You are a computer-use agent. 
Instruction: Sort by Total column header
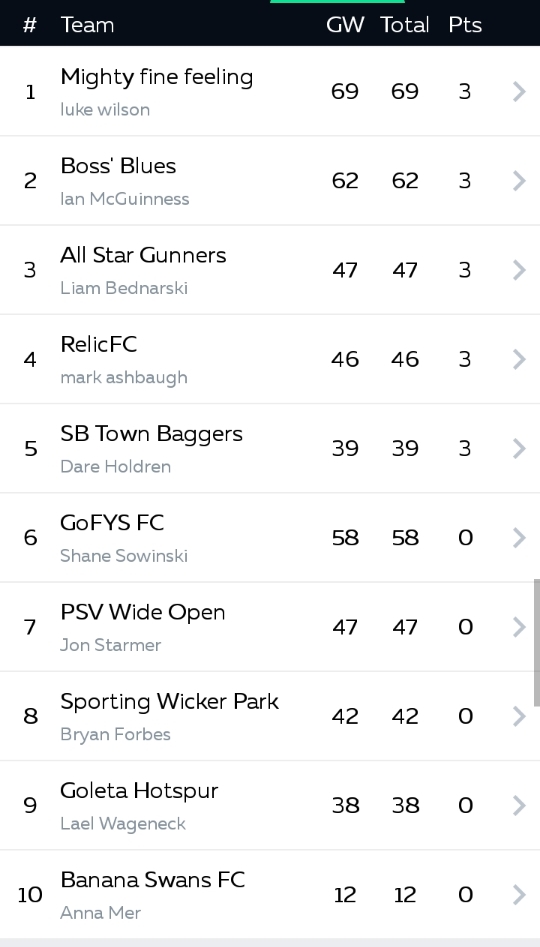click(x=405, y=25)
